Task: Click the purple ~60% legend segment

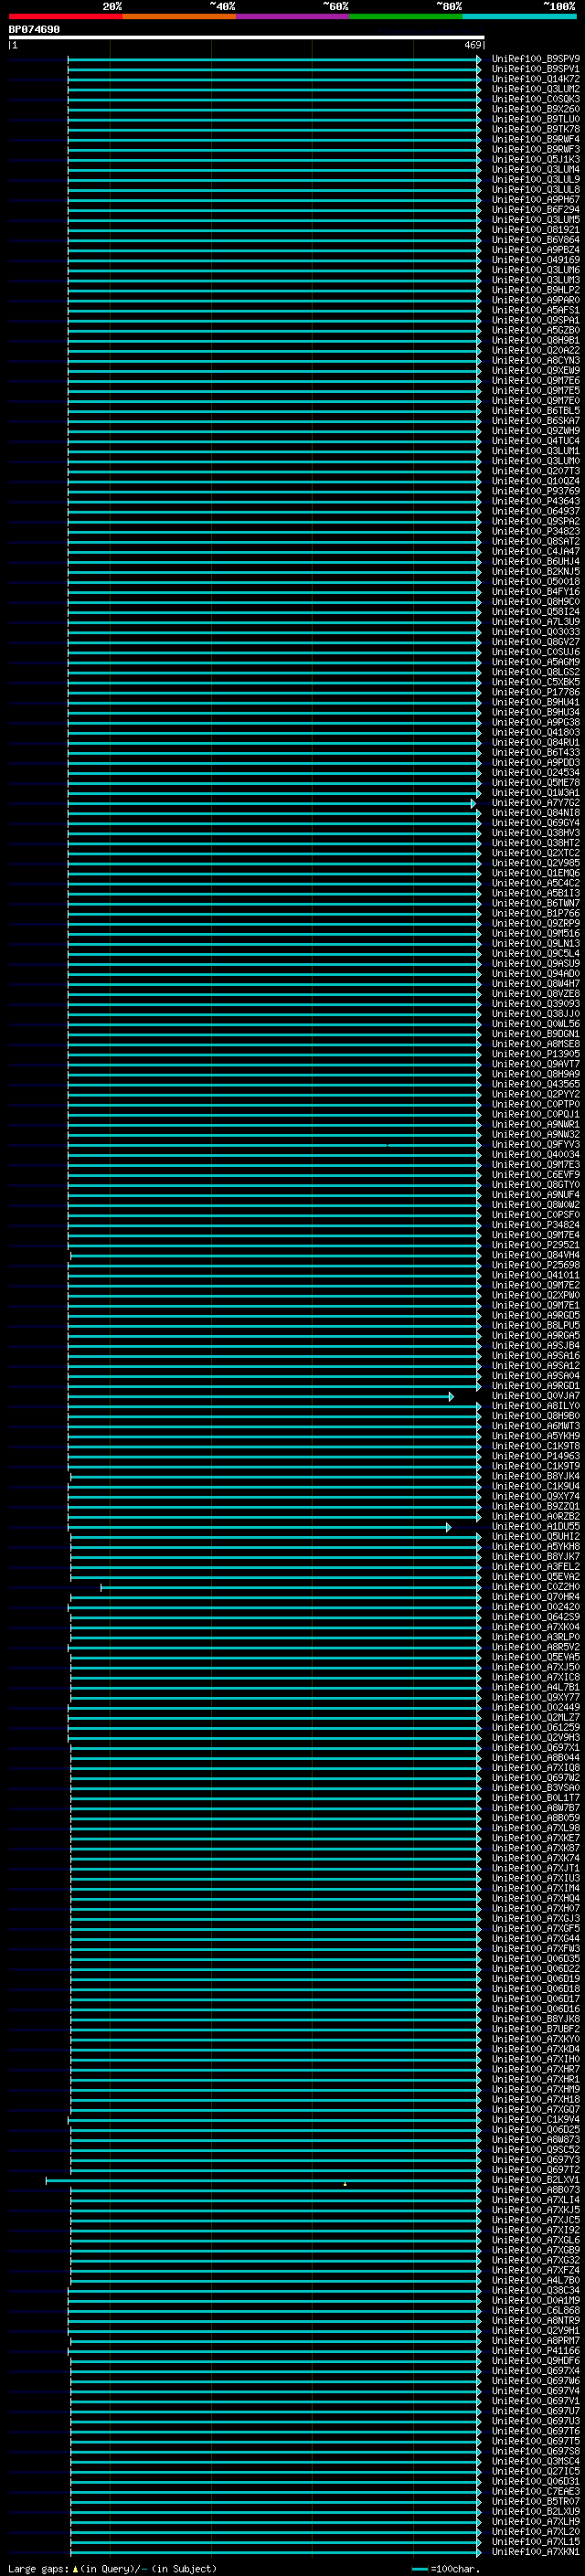Action: pyautogui.click(x=293, y=16)
